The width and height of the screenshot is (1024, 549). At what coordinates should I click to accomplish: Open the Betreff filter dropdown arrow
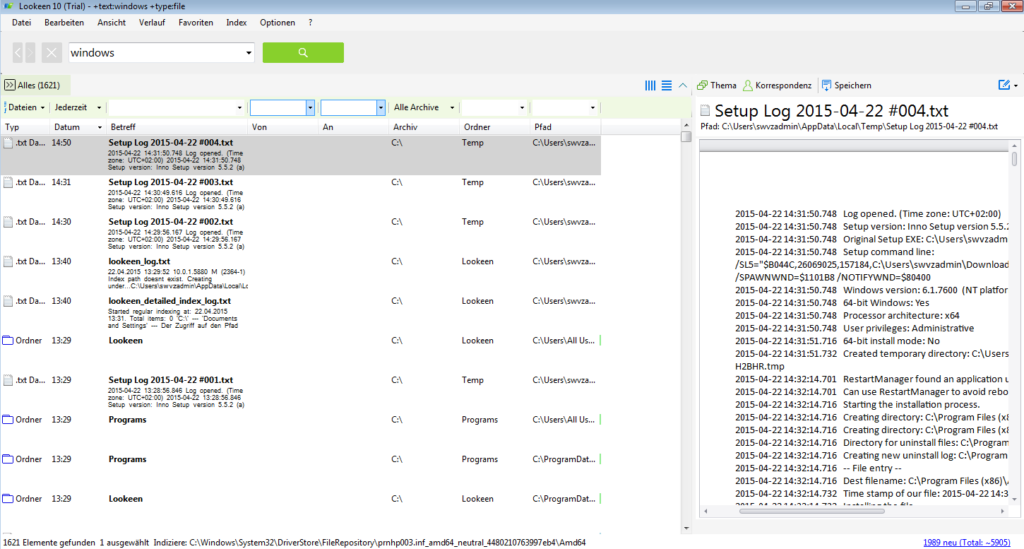239,108
